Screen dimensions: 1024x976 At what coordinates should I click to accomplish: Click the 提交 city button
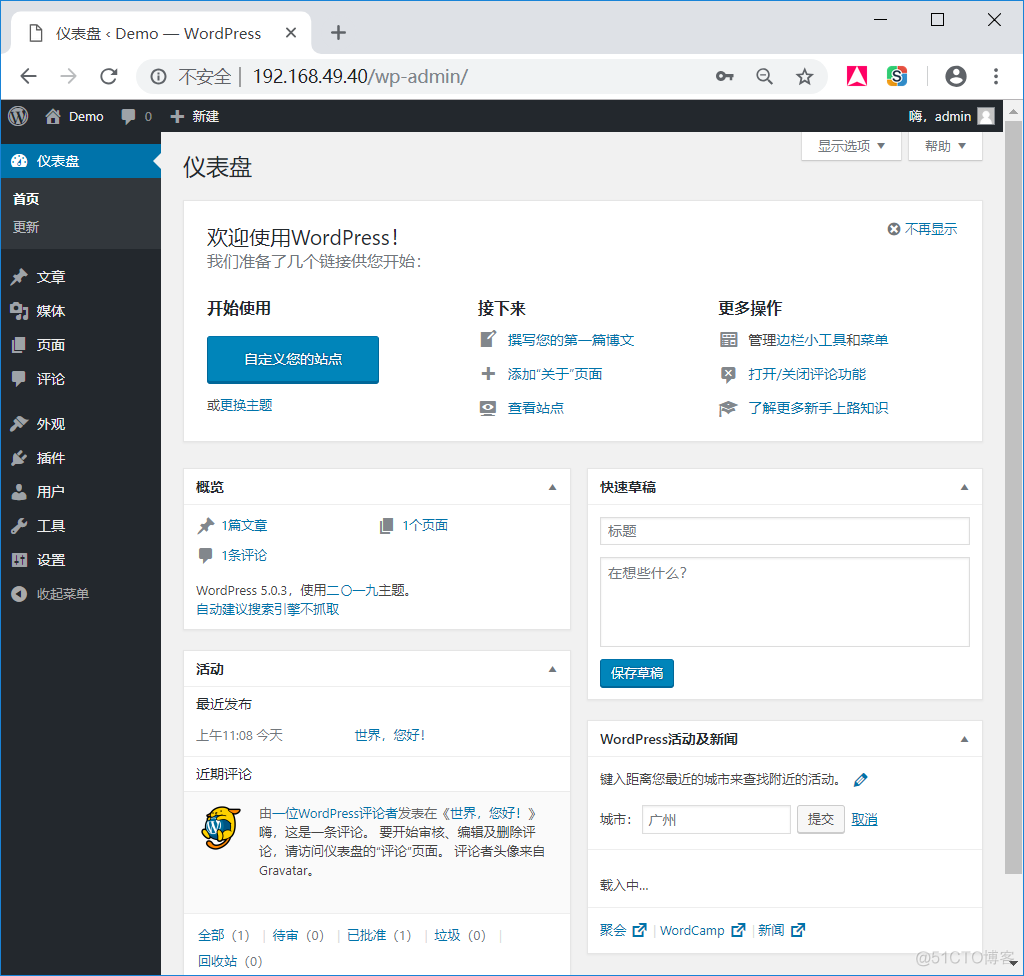coord(820,820)
